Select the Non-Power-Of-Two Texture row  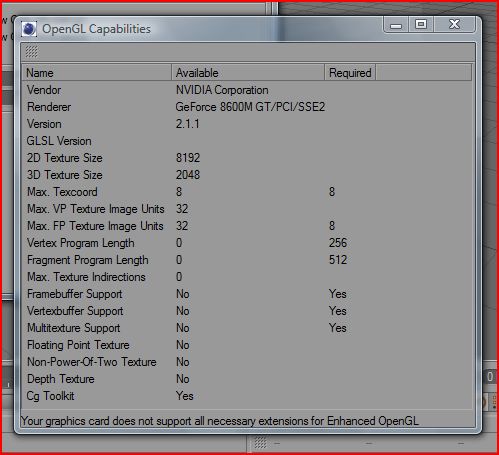tap(247, 362)
